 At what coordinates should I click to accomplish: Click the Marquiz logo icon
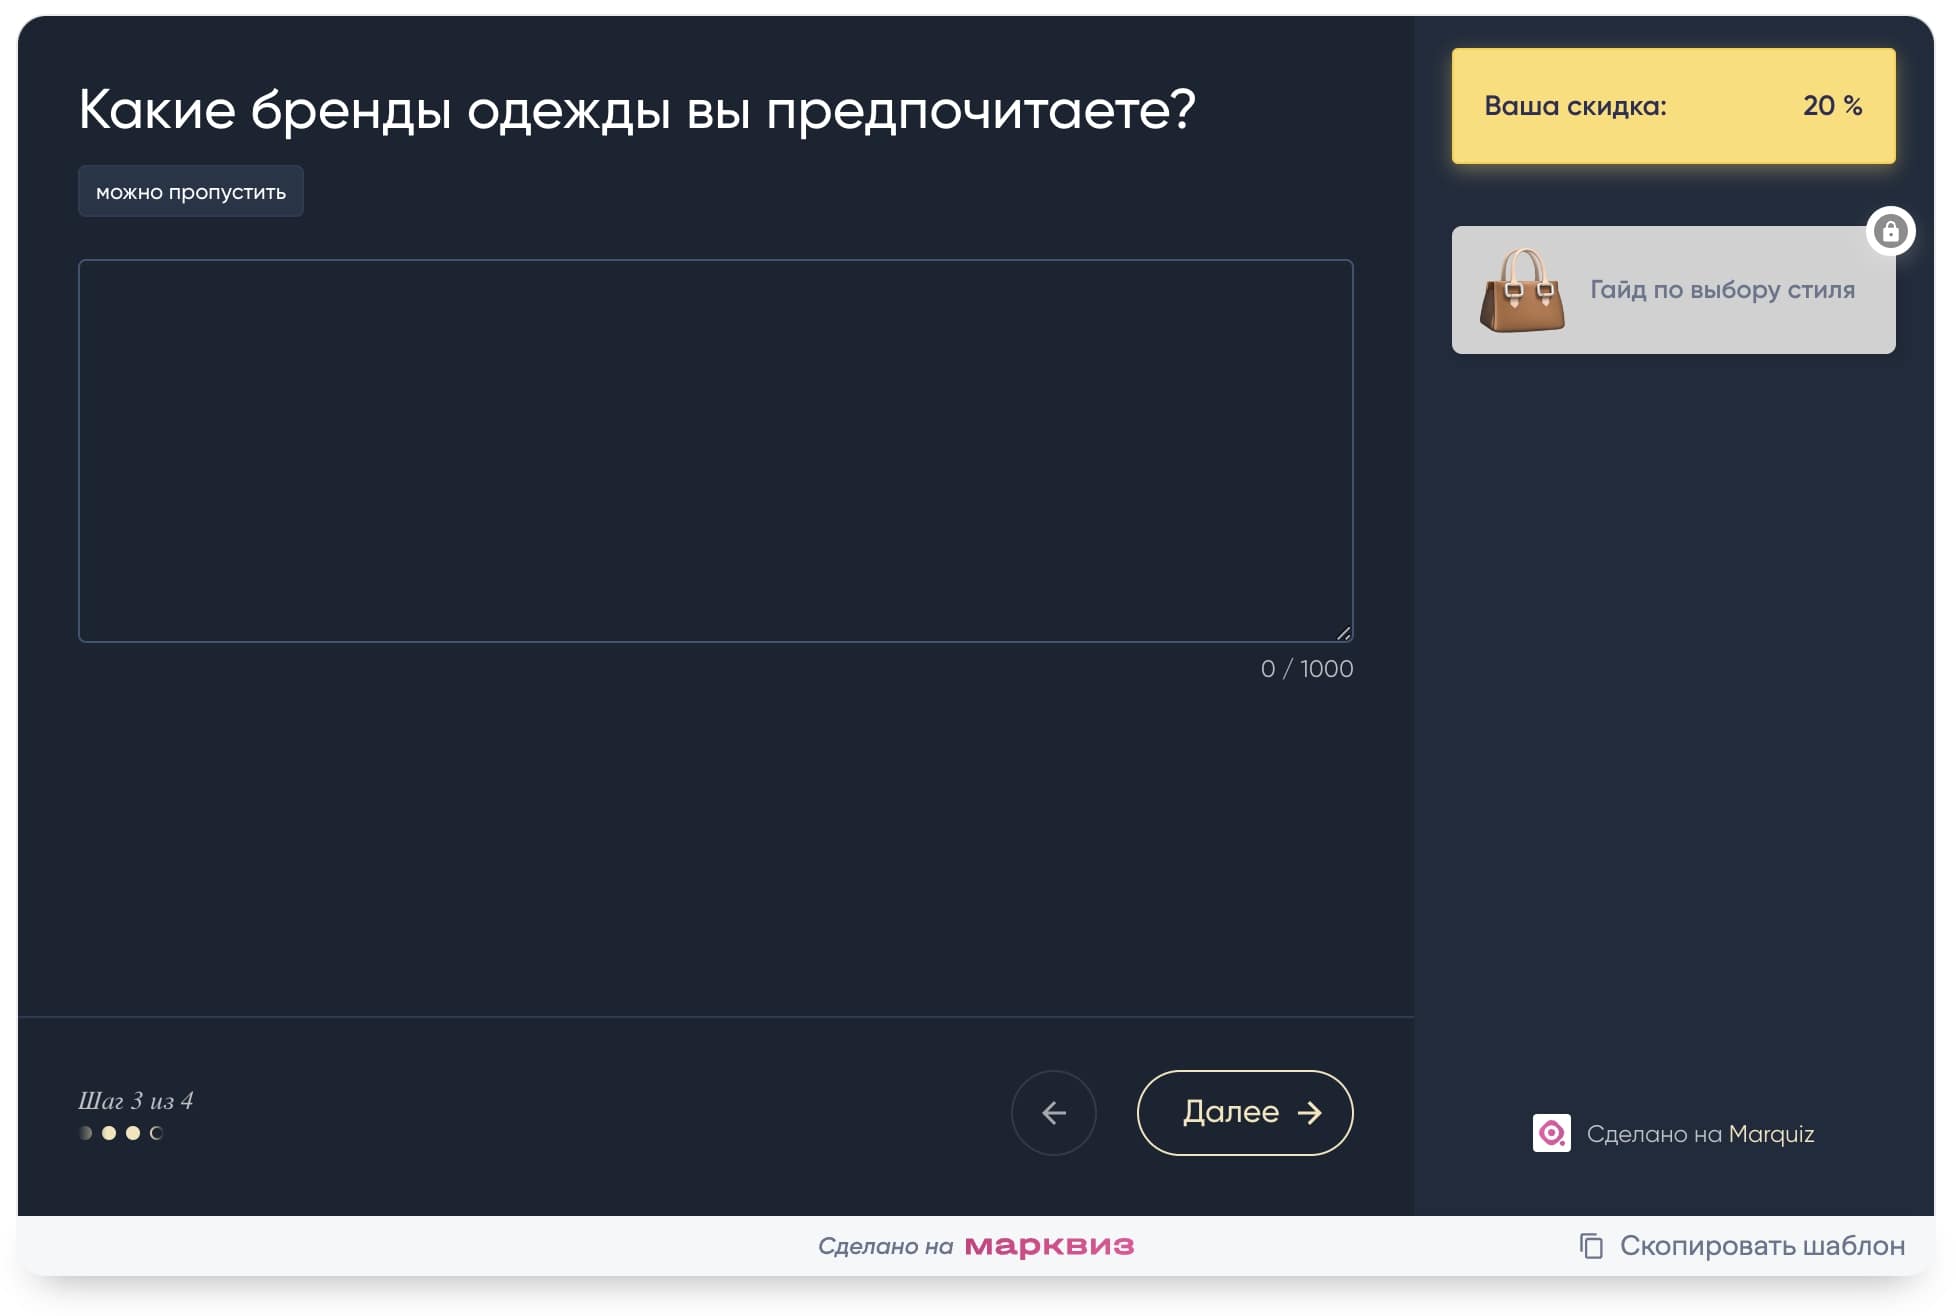pyautogui.click(x=1550, y=1134)
